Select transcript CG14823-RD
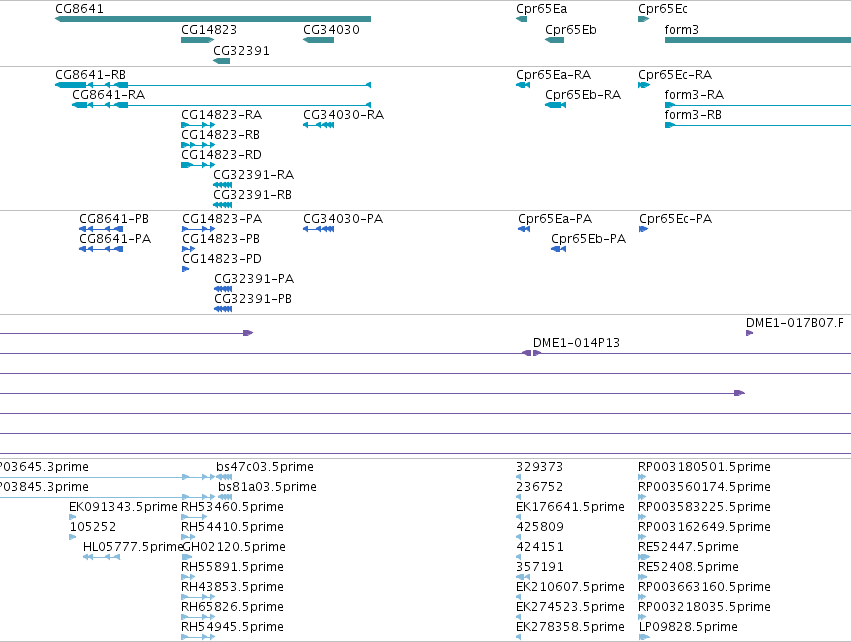This screenshot has height=642, width=851. tap(198, 165)
